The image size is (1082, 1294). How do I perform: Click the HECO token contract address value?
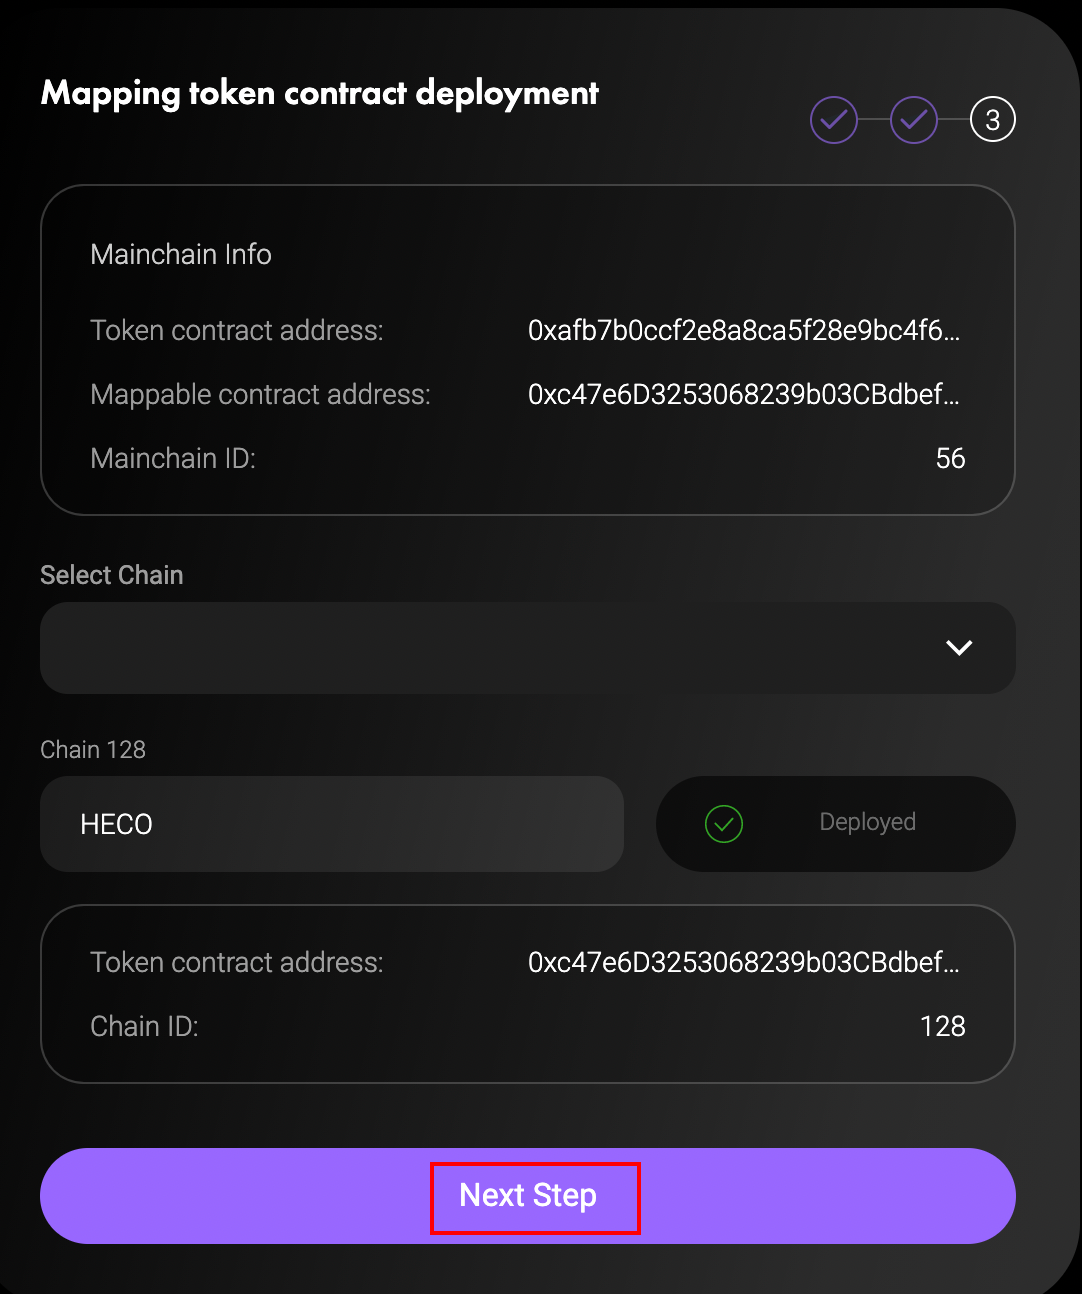743,962
